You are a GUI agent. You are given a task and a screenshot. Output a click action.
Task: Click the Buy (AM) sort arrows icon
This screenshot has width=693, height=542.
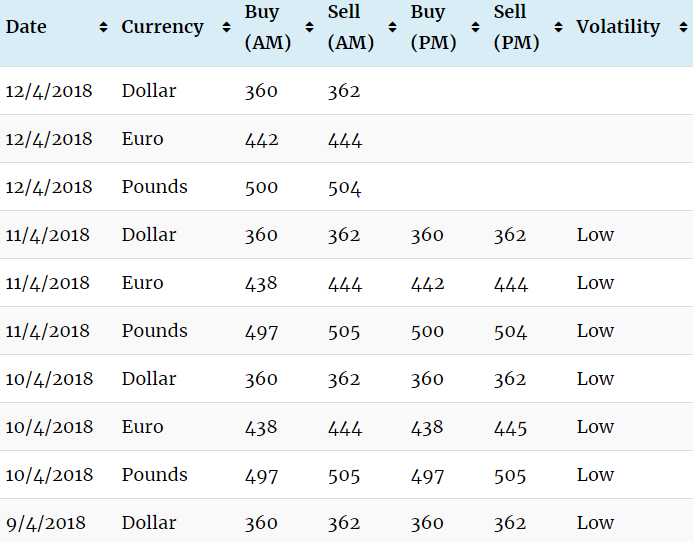[x=309, y=28]
